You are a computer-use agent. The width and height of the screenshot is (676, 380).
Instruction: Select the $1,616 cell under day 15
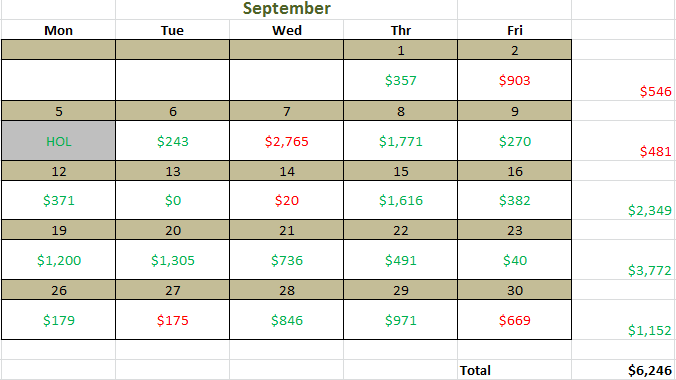(x=401, y=200)
